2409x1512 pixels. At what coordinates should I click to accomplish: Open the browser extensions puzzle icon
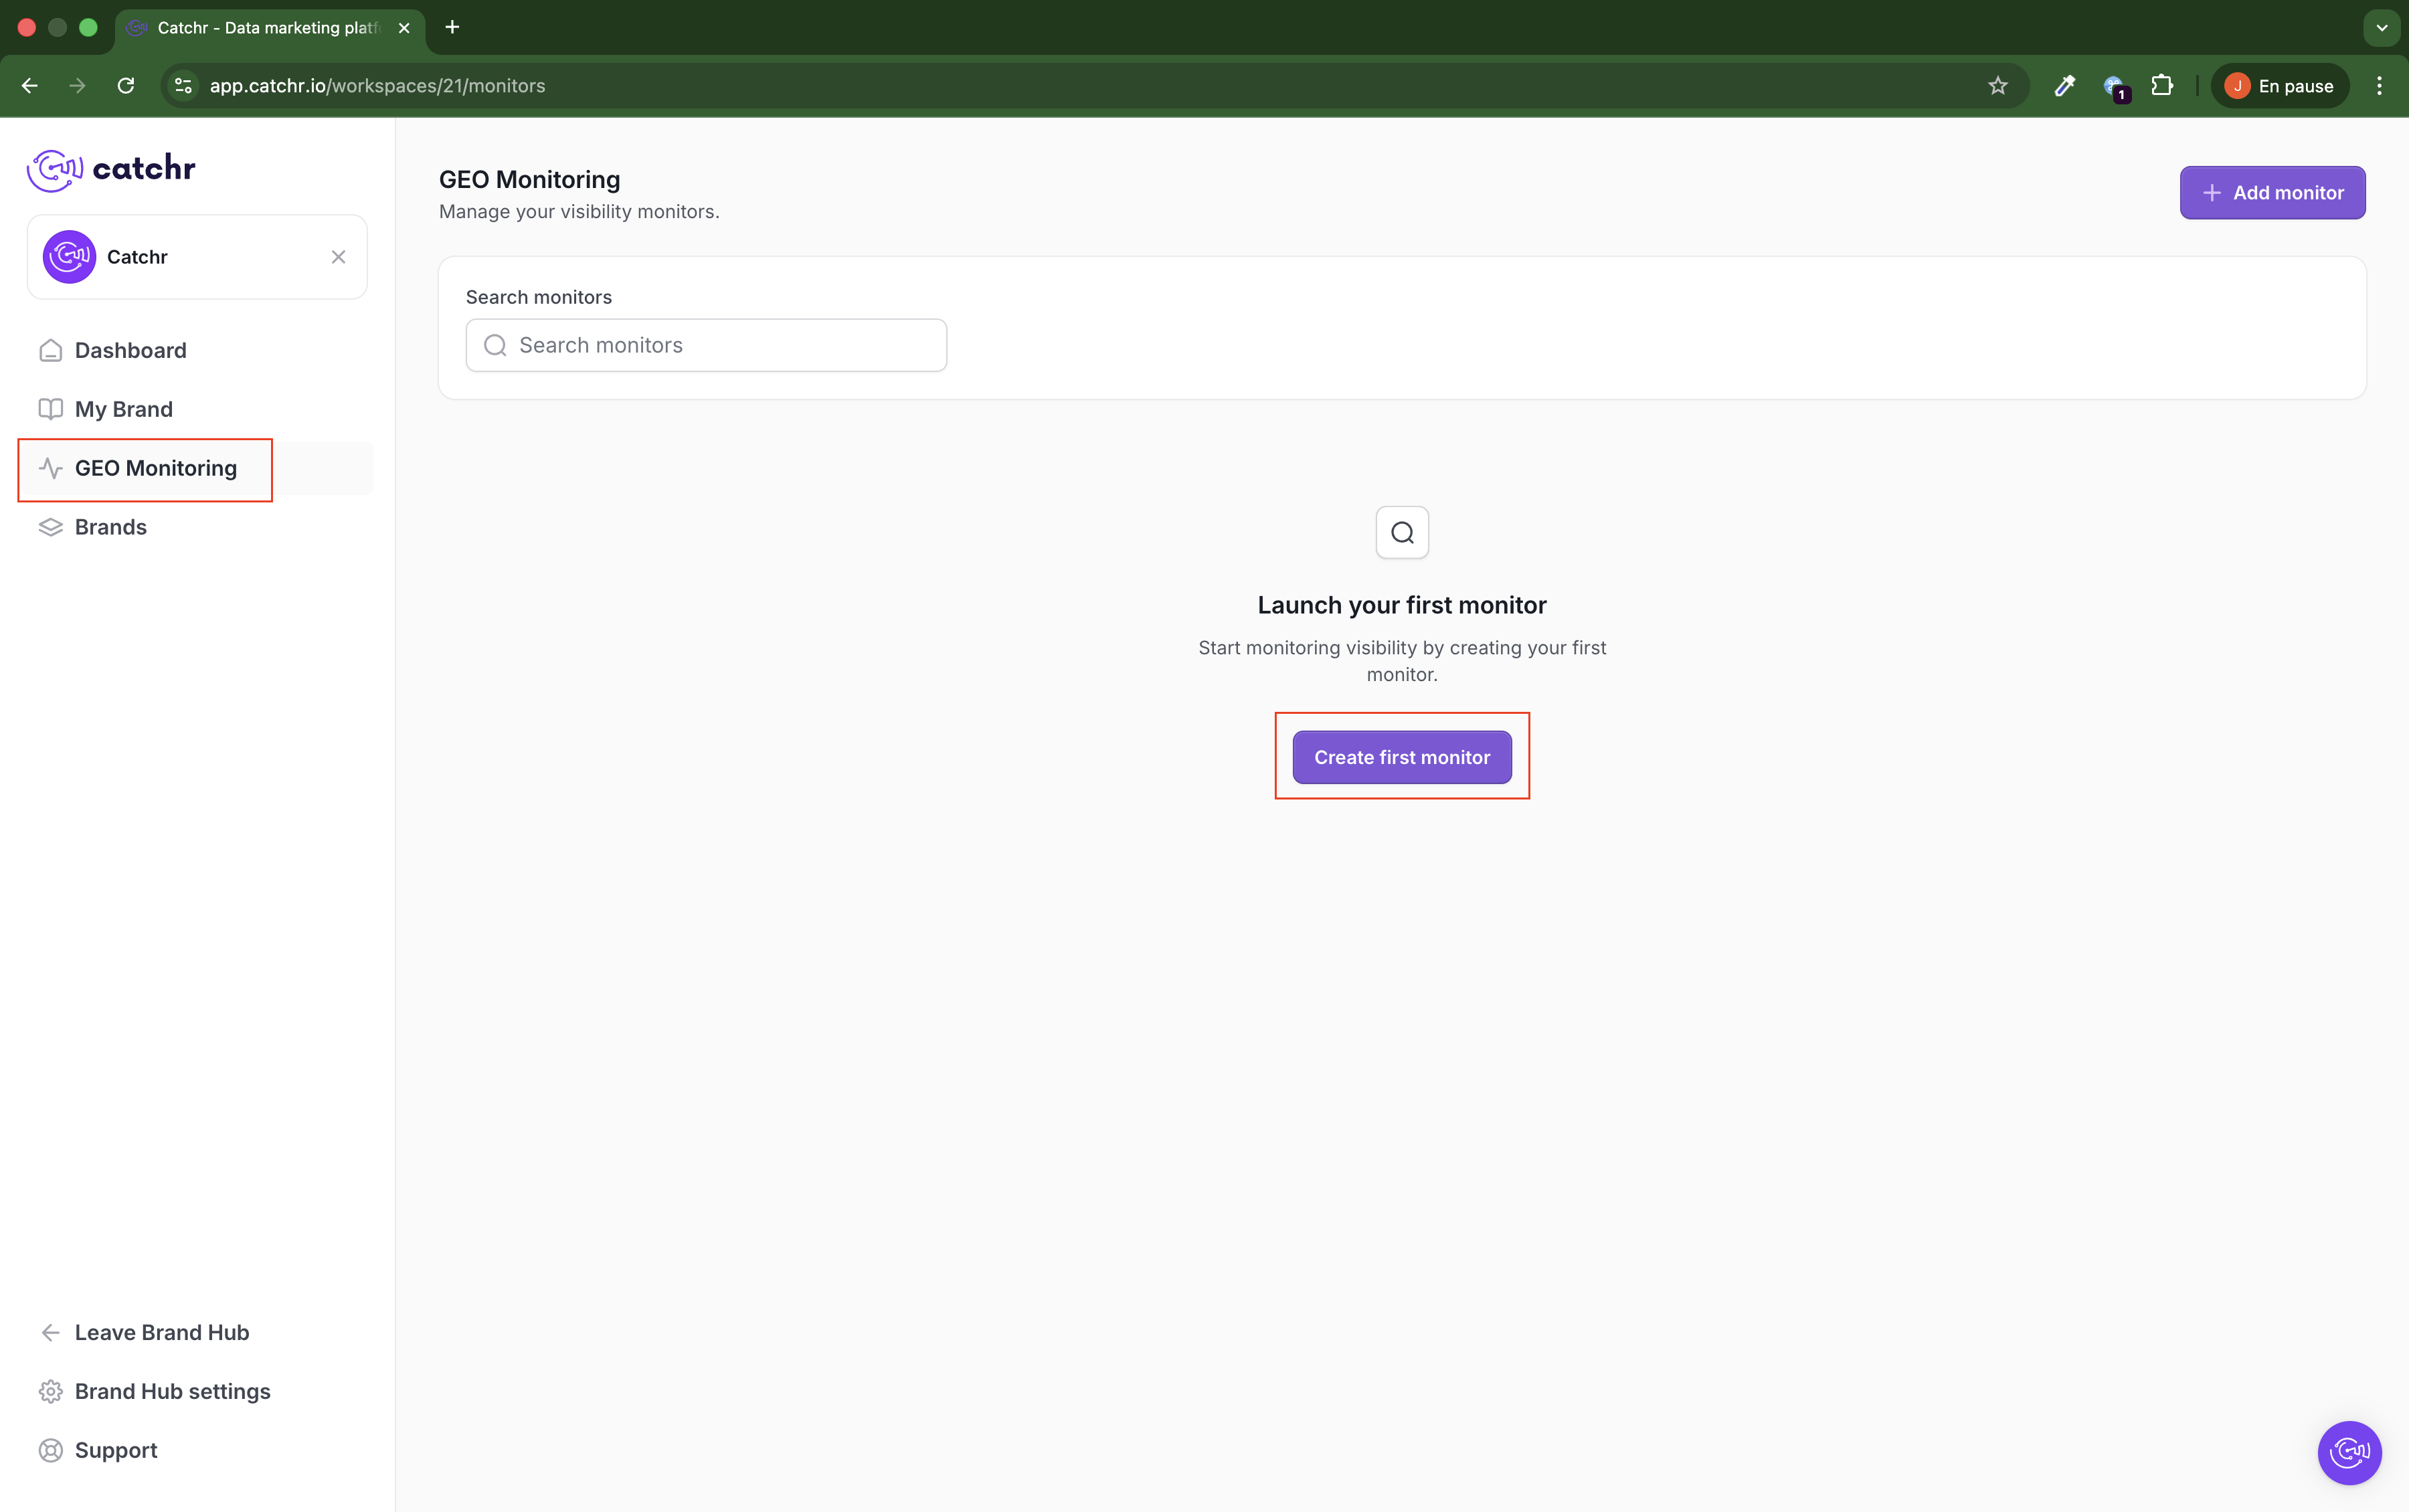point(2161,86)
